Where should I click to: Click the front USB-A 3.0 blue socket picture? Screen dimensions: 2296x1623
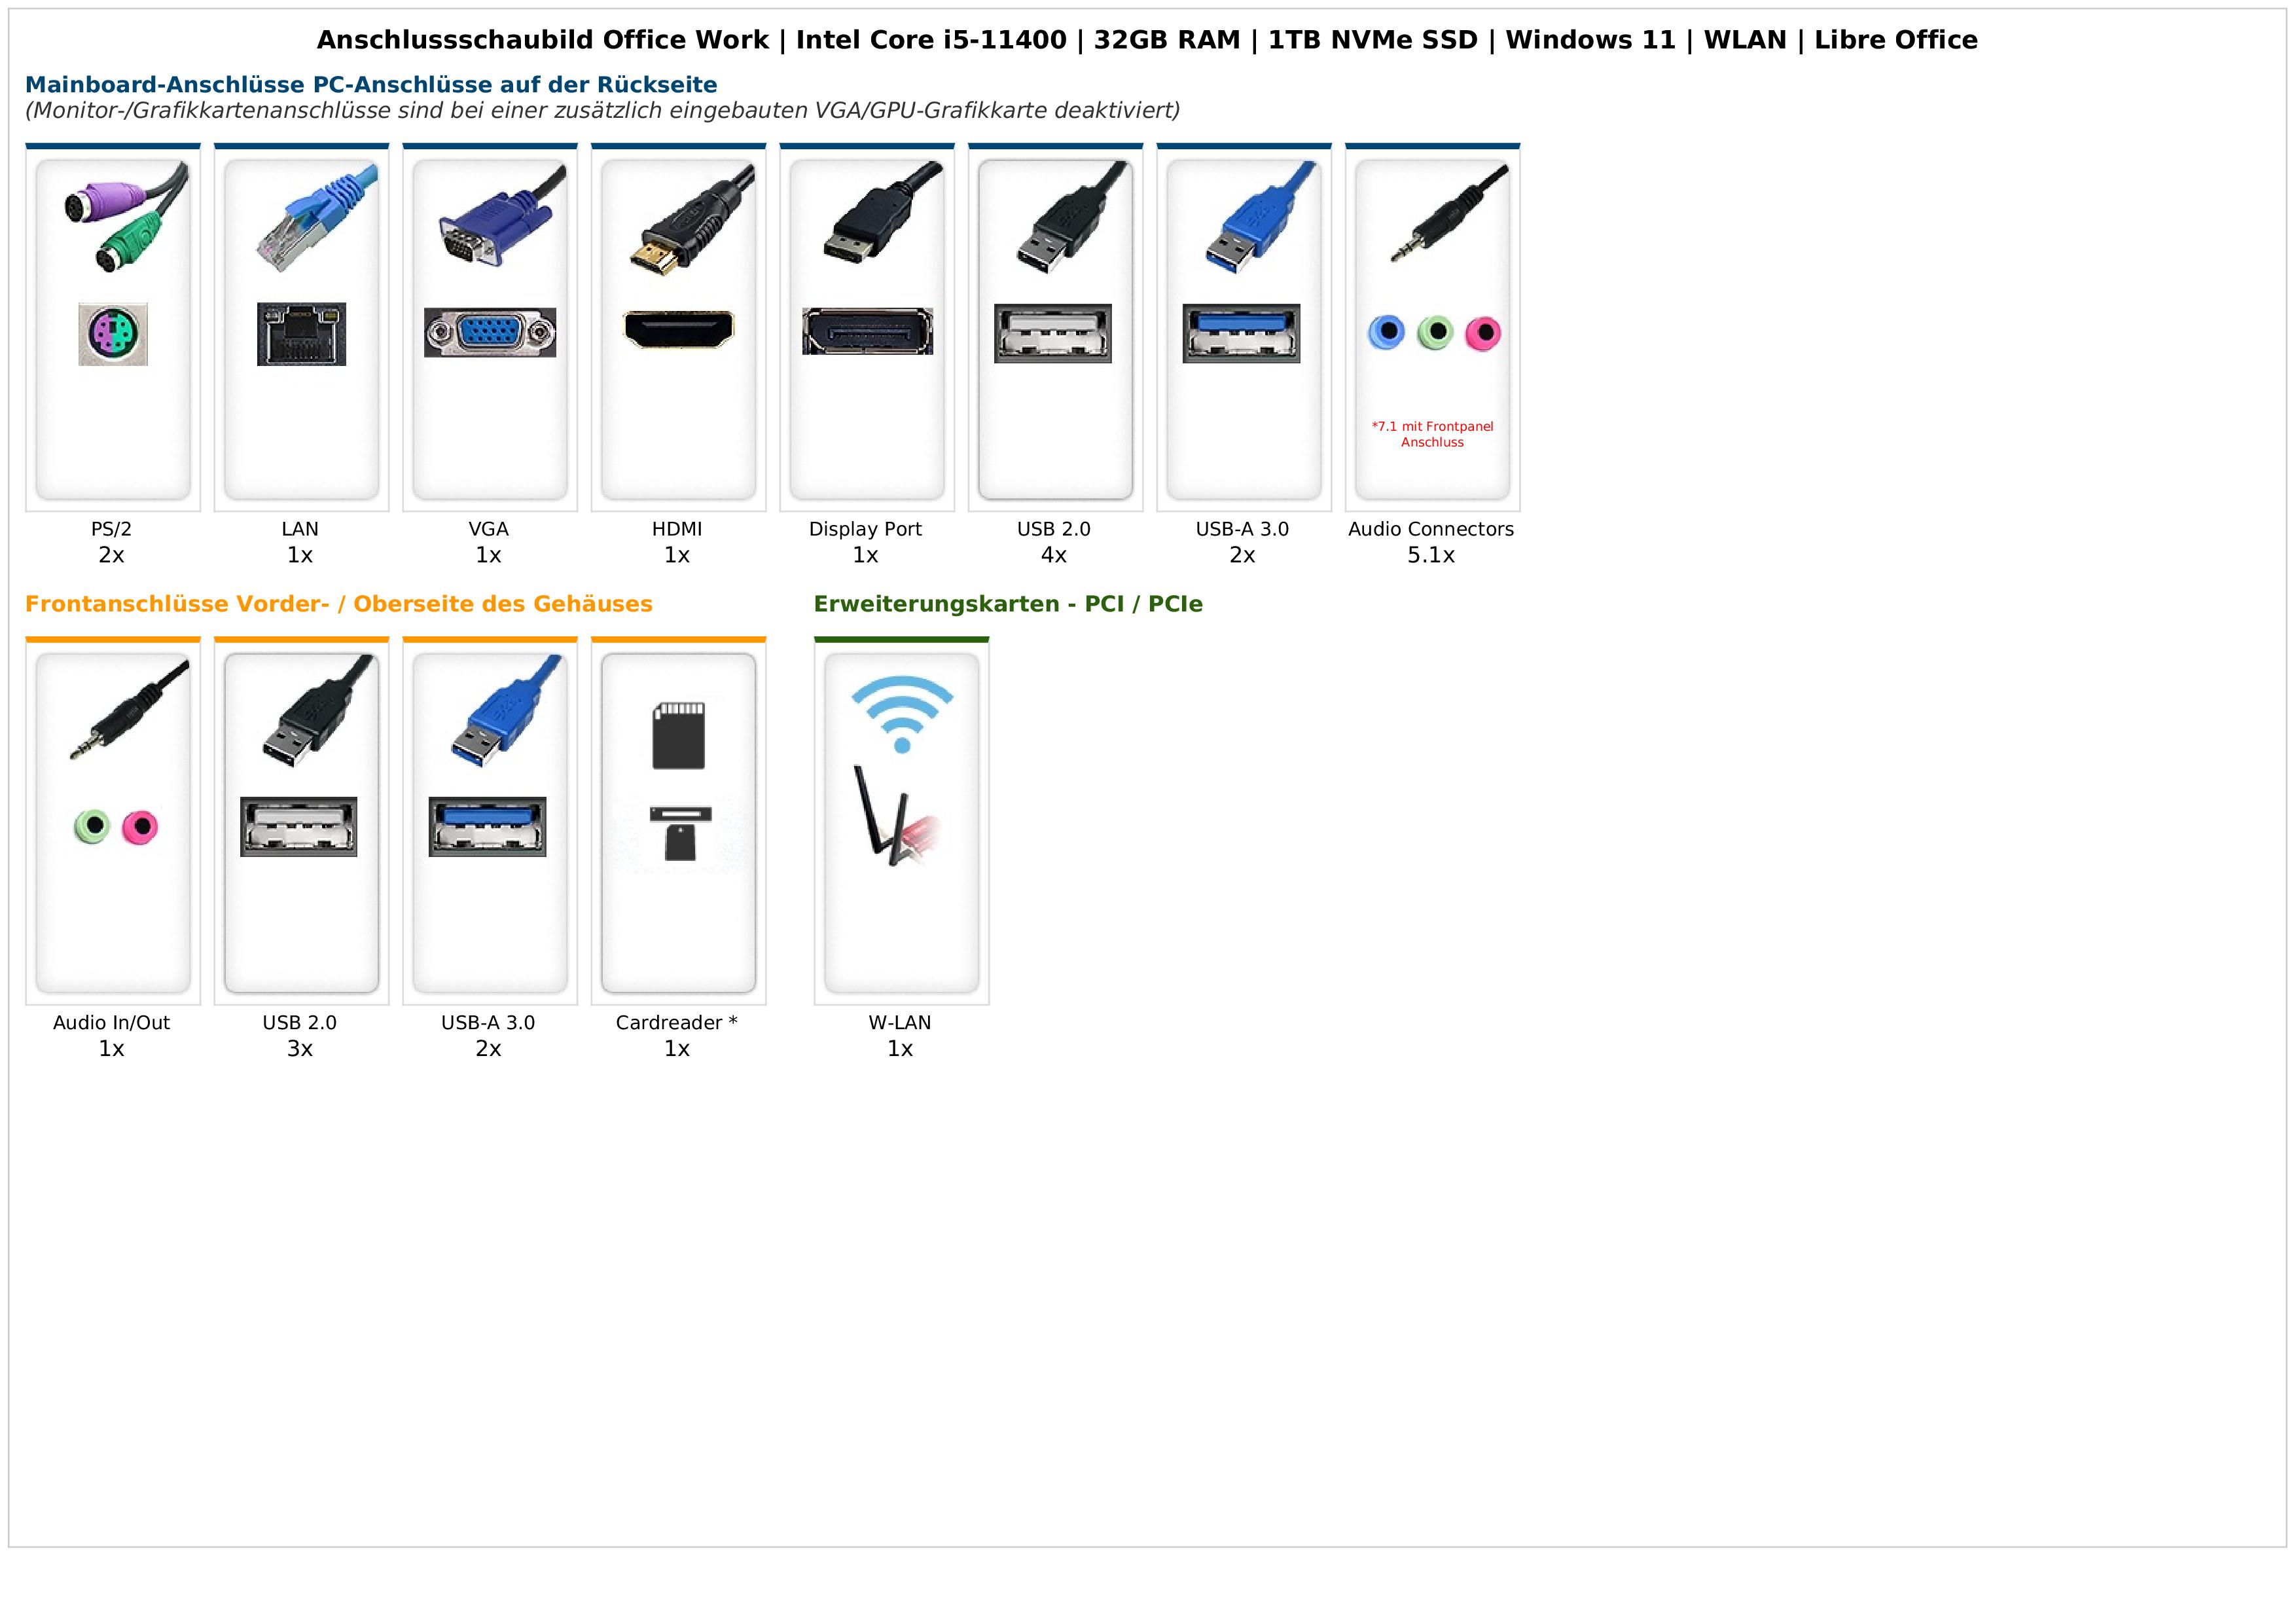point(488,827)
